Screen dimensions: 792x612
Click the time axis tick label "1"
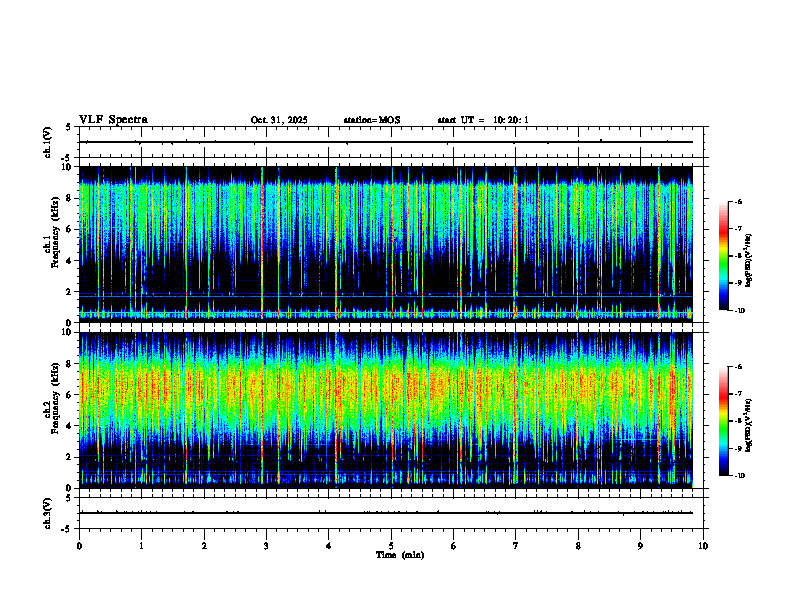(141, 546)
